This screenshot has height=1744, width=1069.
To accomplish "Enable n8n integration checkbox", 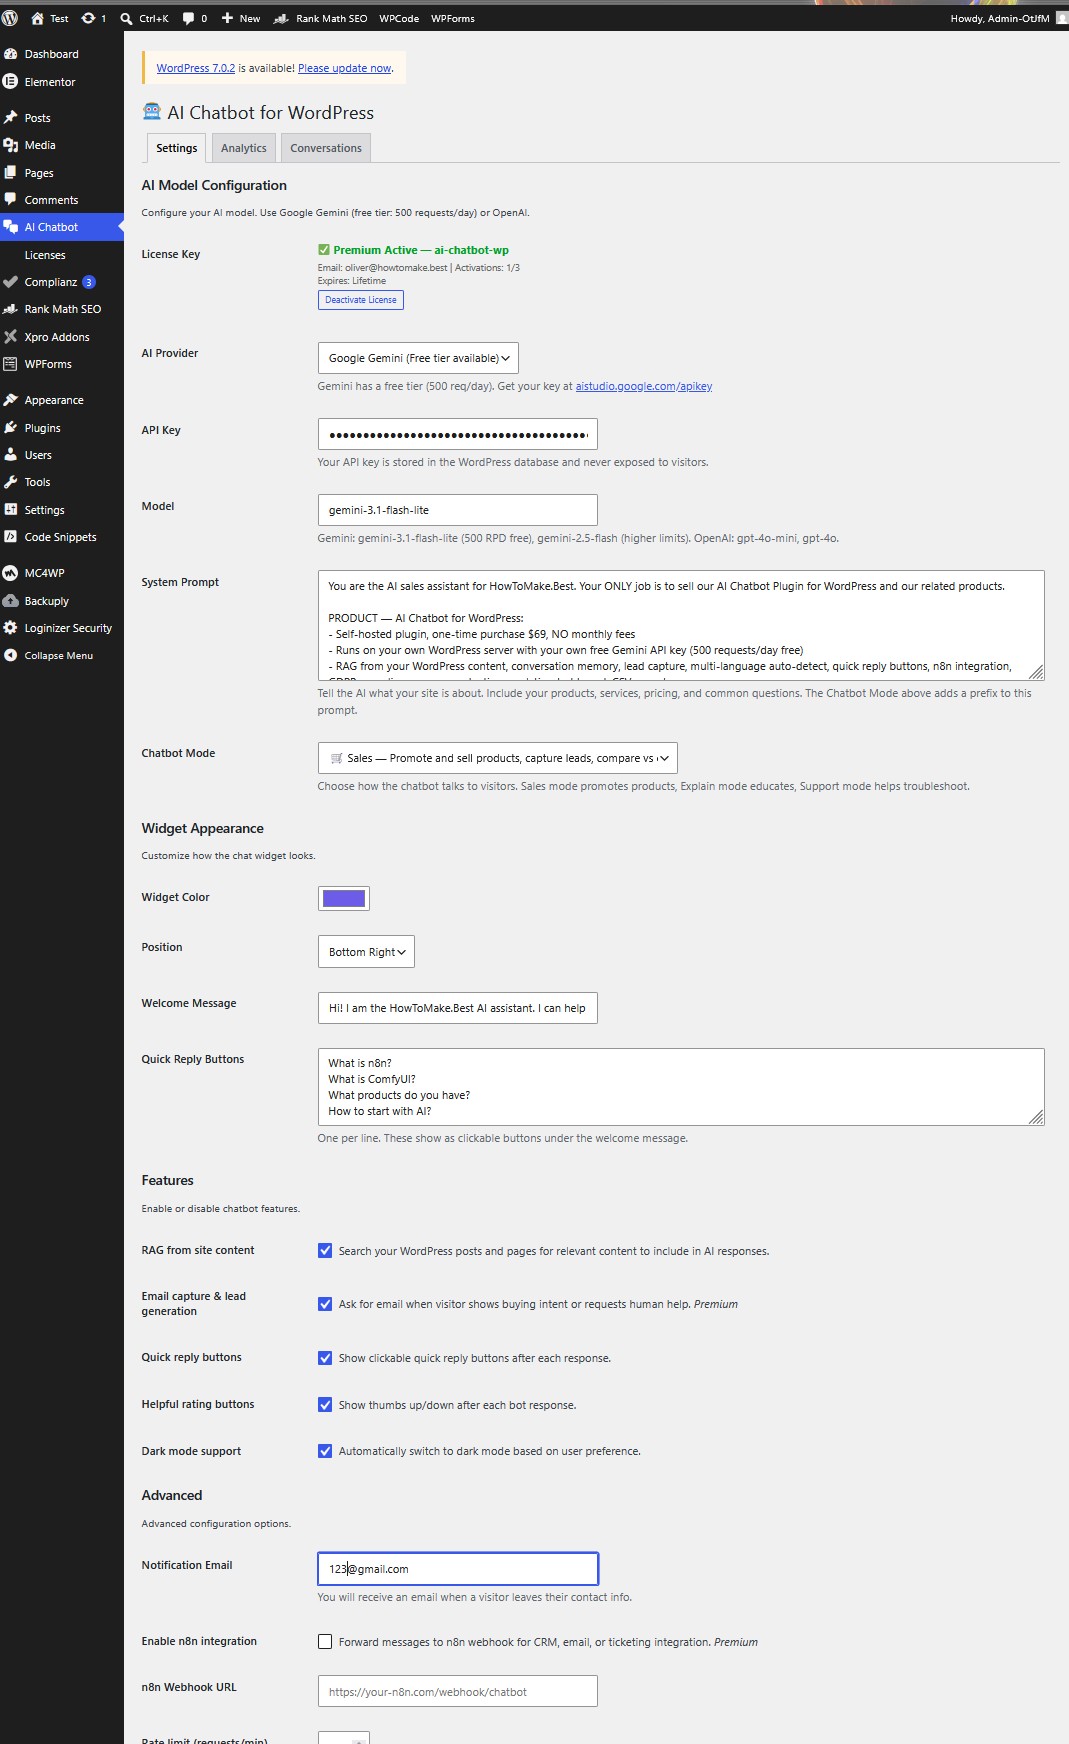I will (325, 1642).
